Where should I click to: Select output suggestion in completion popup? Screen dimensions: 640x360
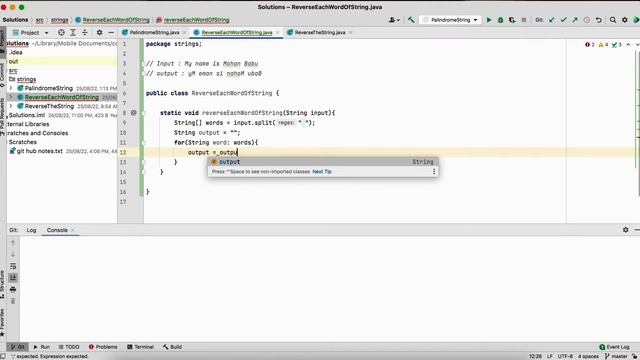323,162
